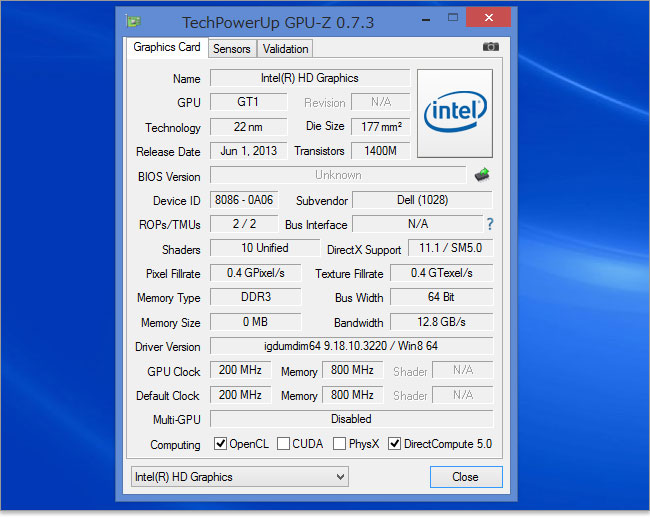Click the Technology field 22 nm
This screenshot has width=650, height=518.
[x=248, y=127]
